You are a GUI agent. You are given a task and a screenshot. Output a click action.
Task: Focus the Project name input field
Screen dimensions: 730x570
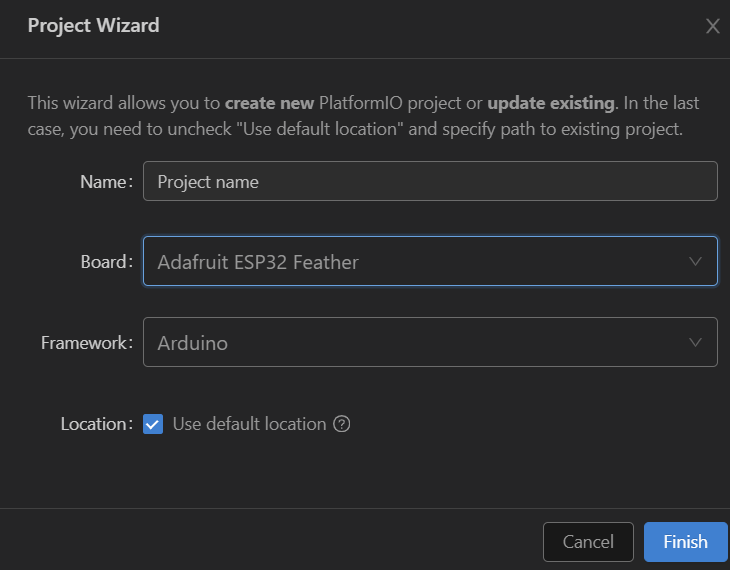pyautogui.click(x=430, y=182)
